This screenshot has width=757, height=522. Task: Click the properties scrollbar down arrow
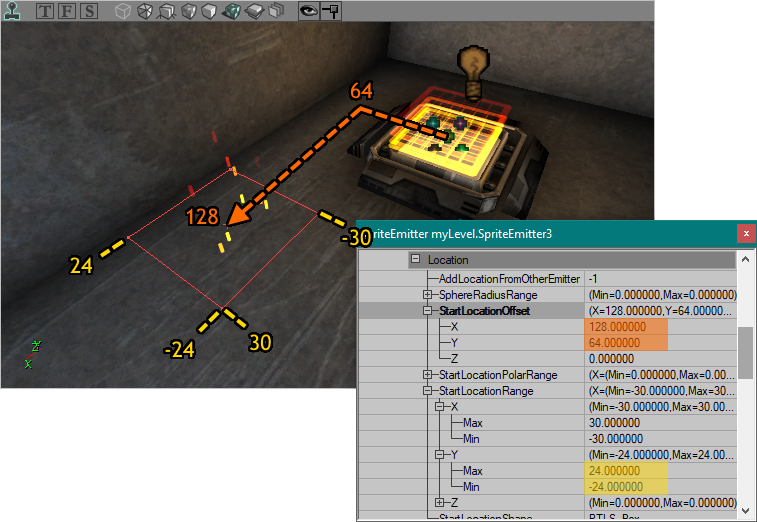[745, 511]
